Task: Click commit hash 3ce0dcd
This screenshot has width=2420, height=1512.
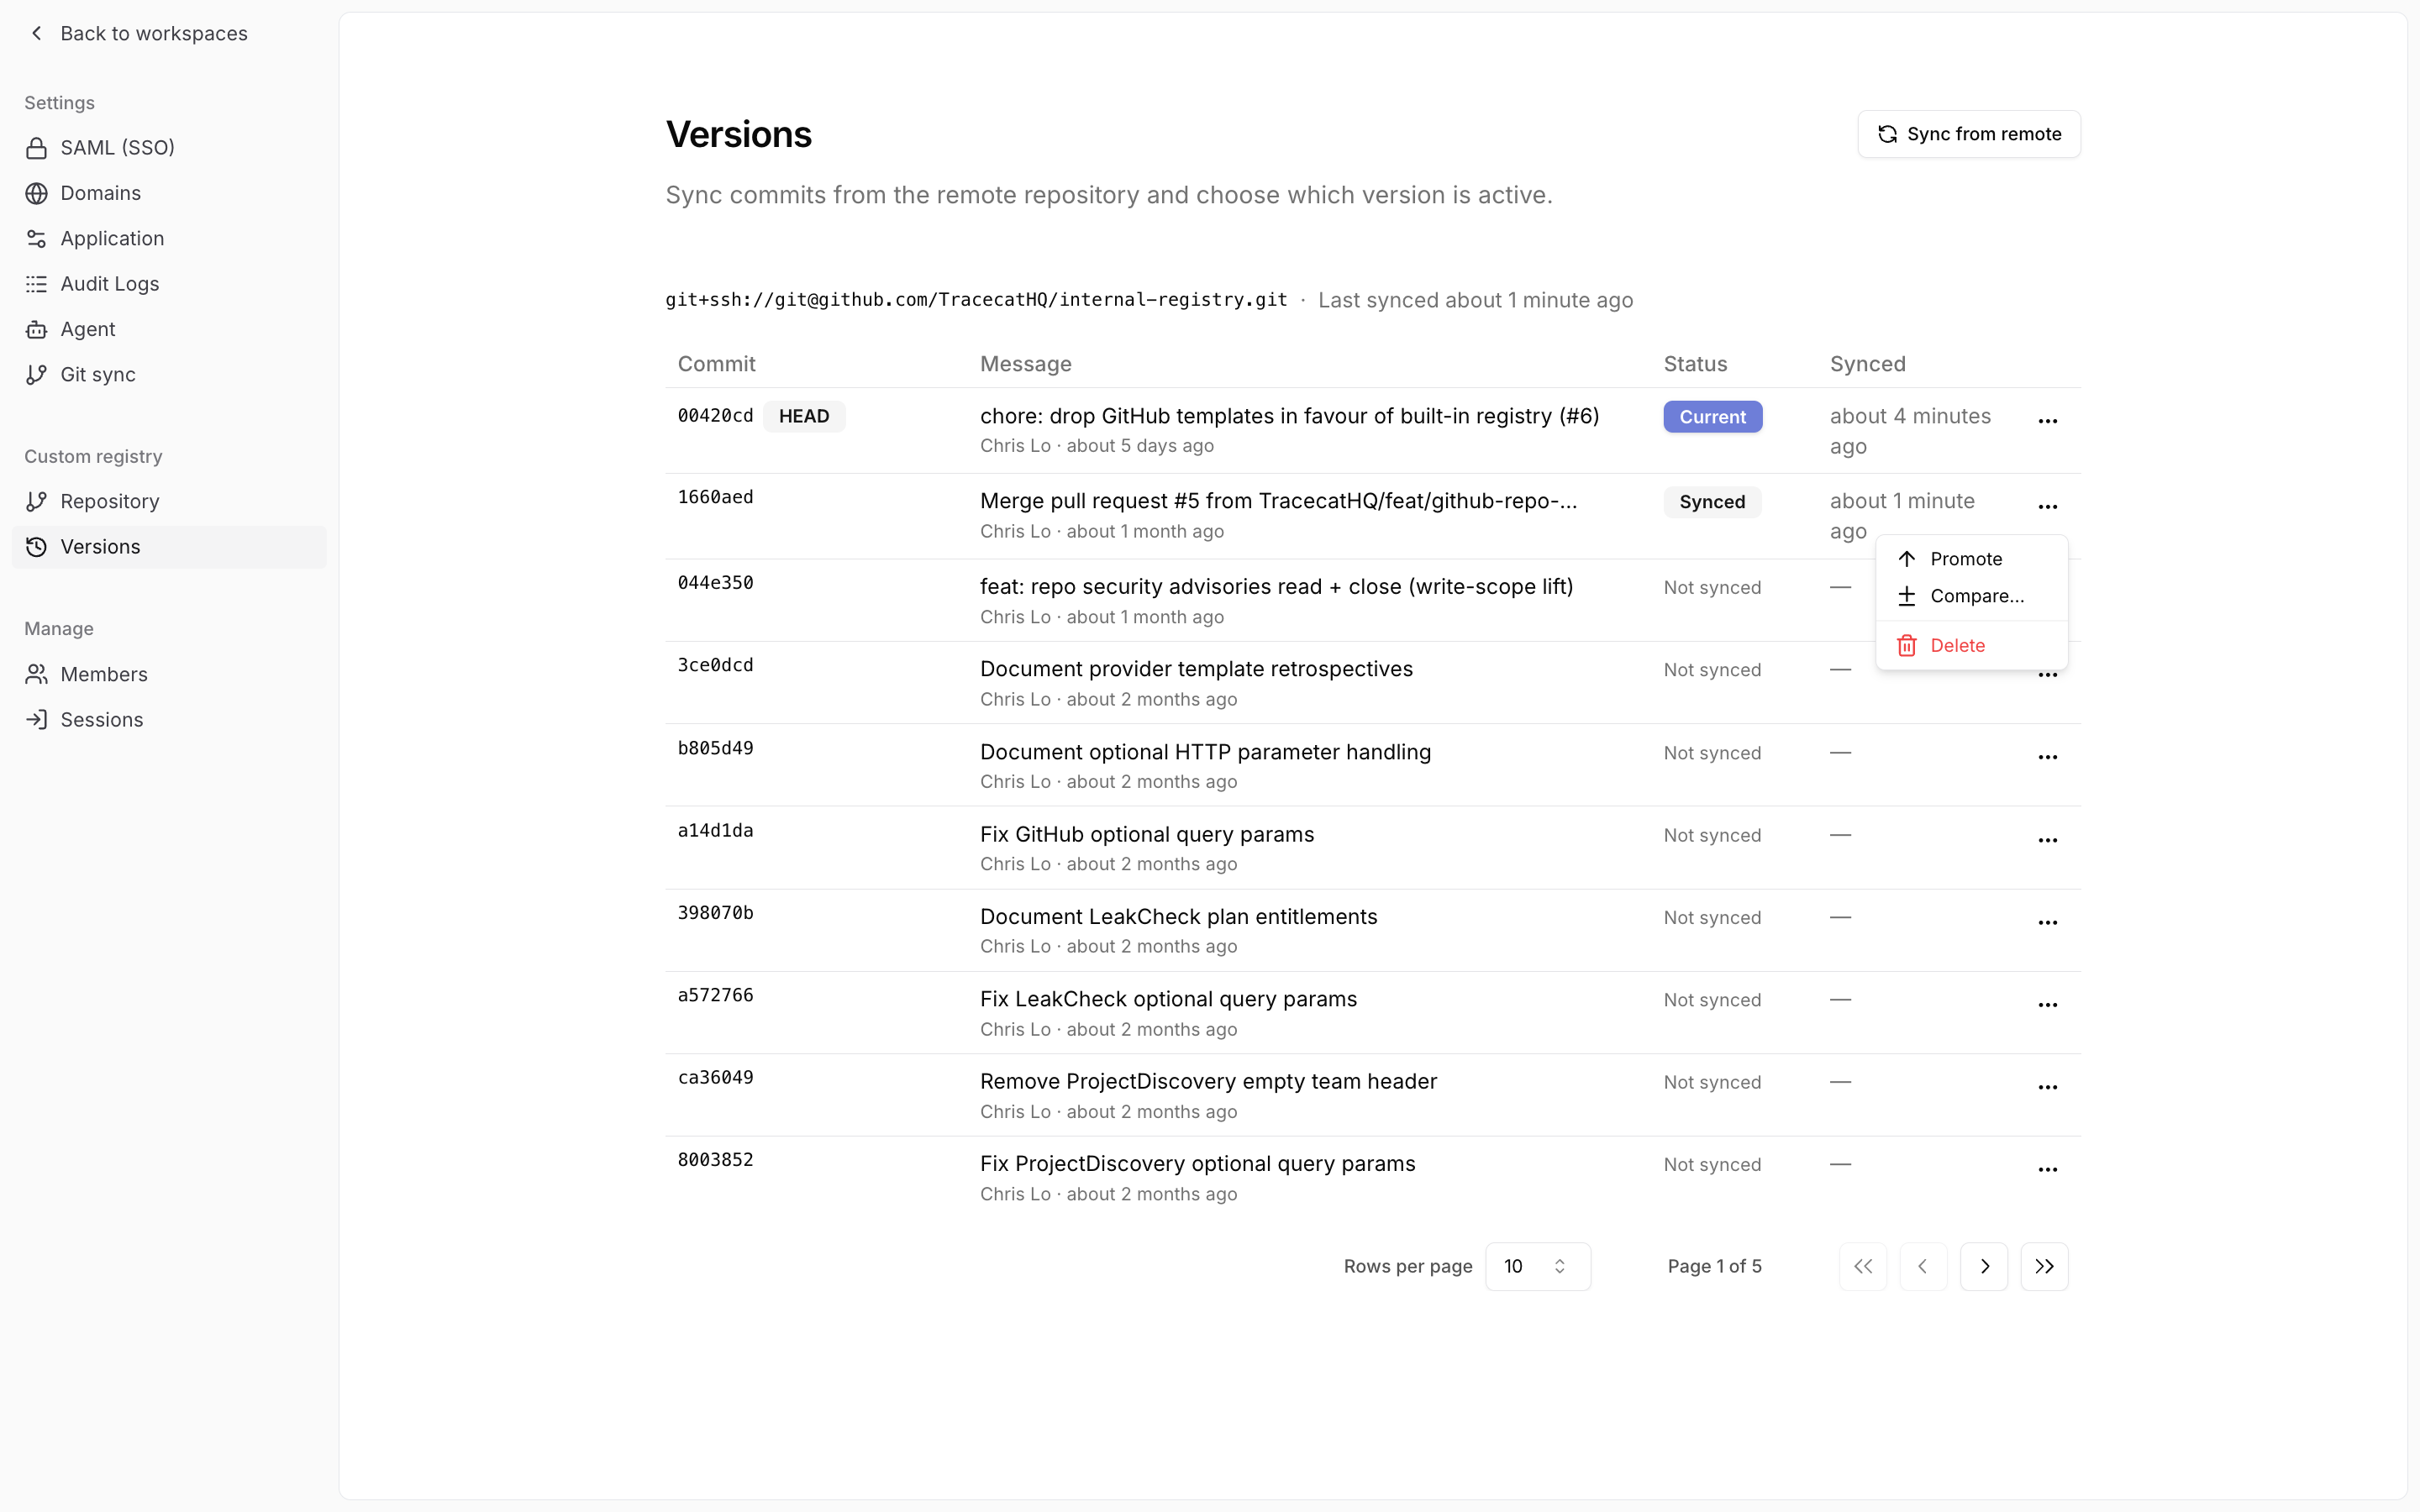Action: (715, 665)
